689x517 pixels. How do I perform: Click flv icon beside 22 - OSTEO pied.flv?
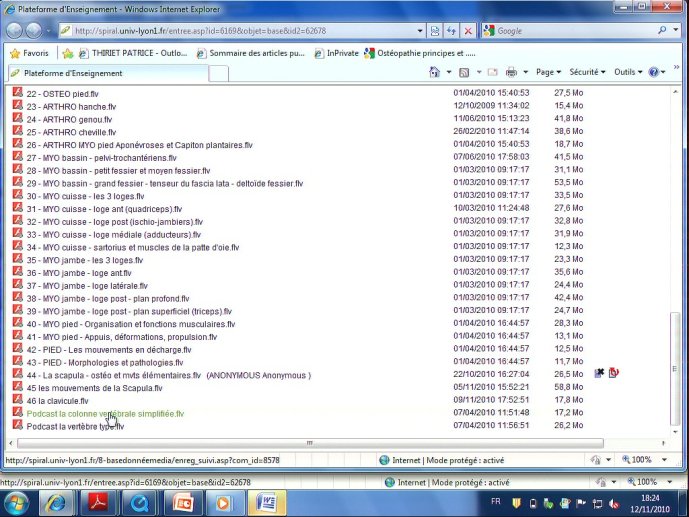coord(18,92)
